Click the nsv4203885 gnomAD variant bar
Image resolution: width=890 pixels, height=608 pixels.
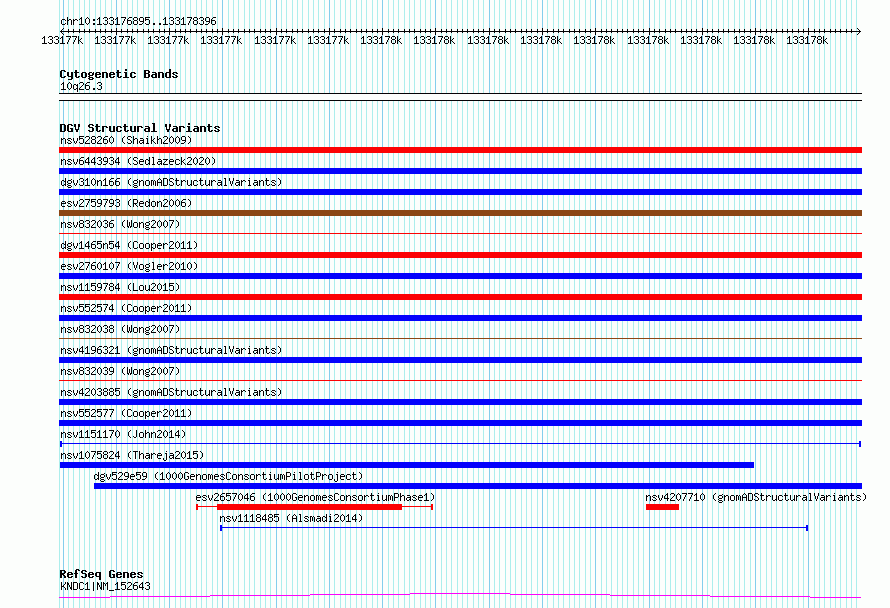point(460,402)
